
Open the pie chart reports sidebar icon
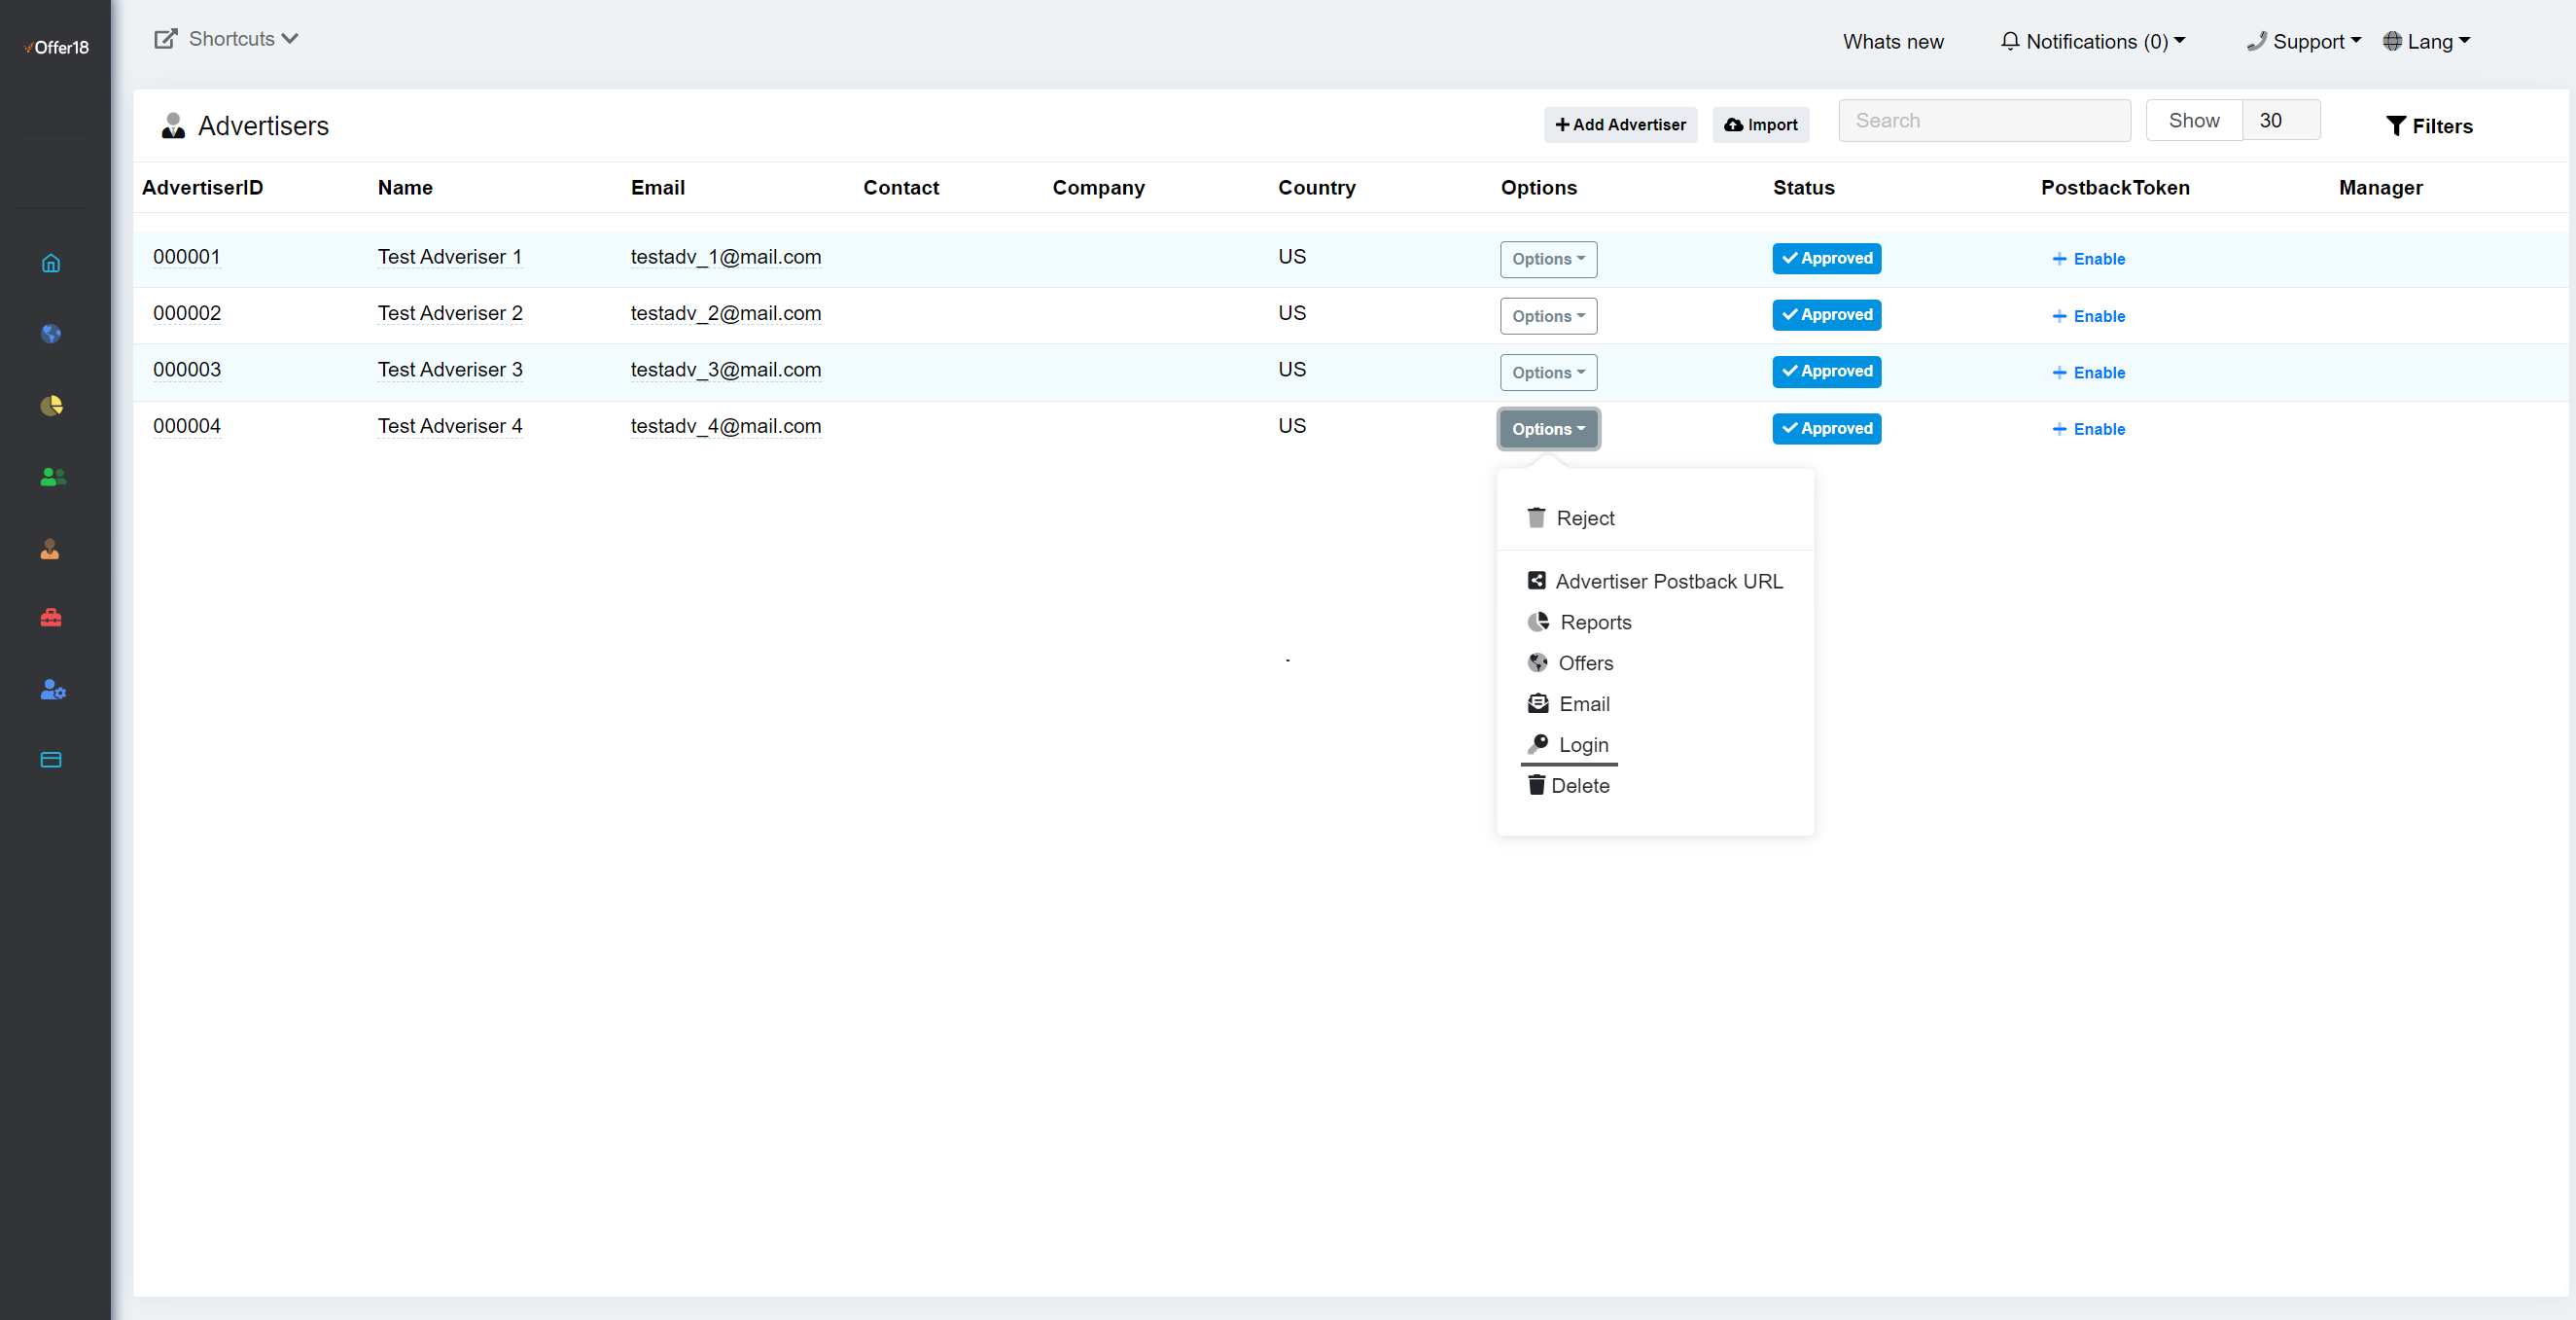51,405
